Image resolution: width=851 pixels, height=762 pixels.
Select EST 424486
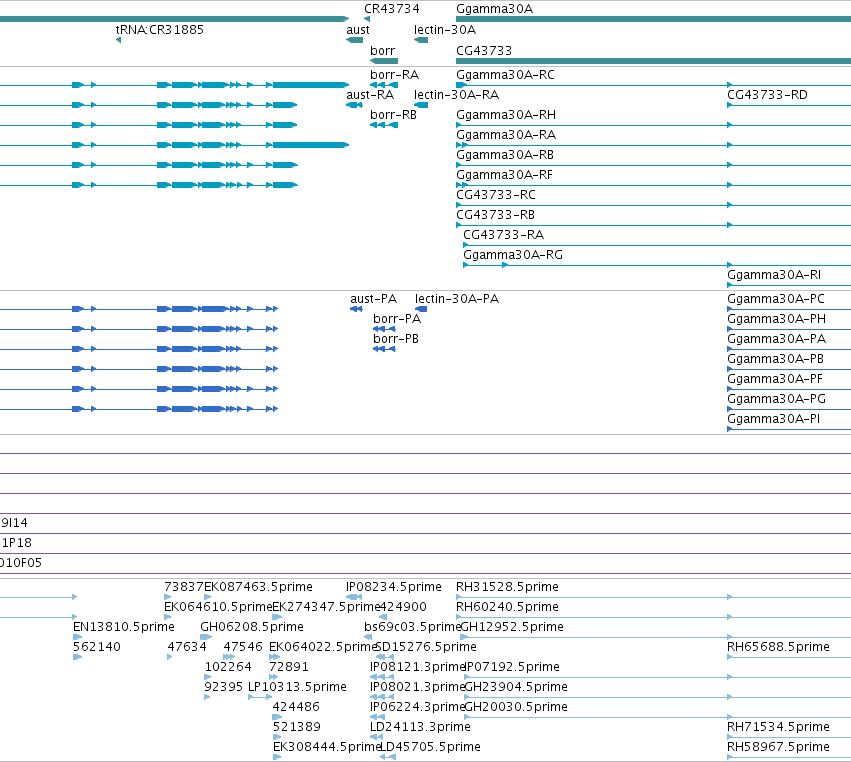[x=296, y=707]
